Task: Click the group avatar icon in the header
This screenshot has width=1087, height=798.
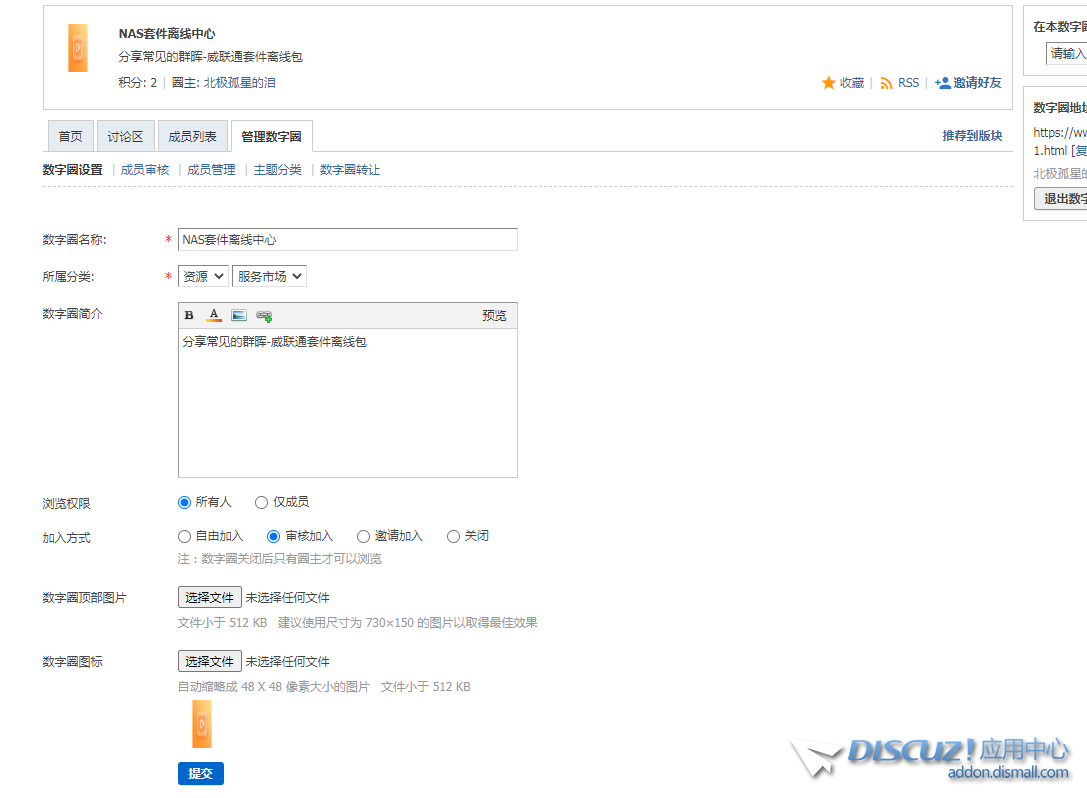Action: [78, 48]
